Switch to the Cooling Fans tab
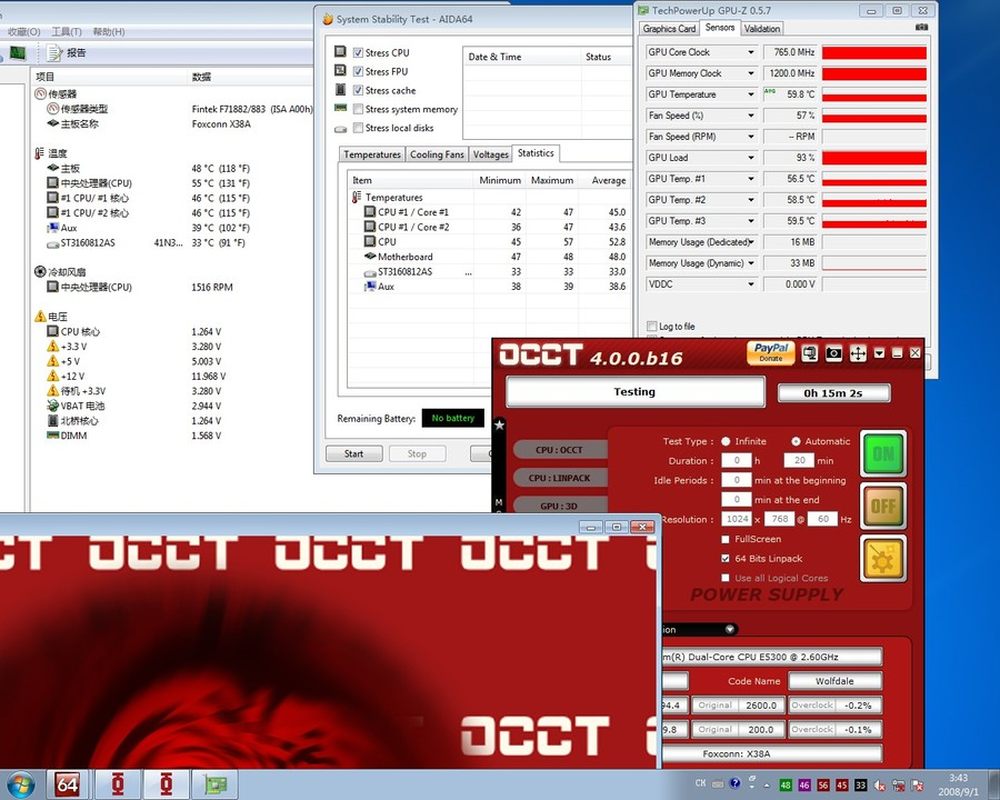1000x800 pixels. [437, 155]
